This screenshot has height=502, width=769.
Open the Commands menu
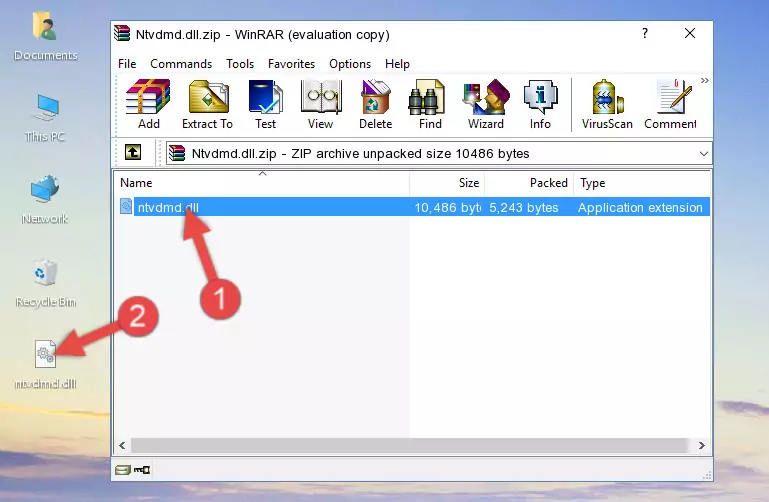tap(181, 64)
